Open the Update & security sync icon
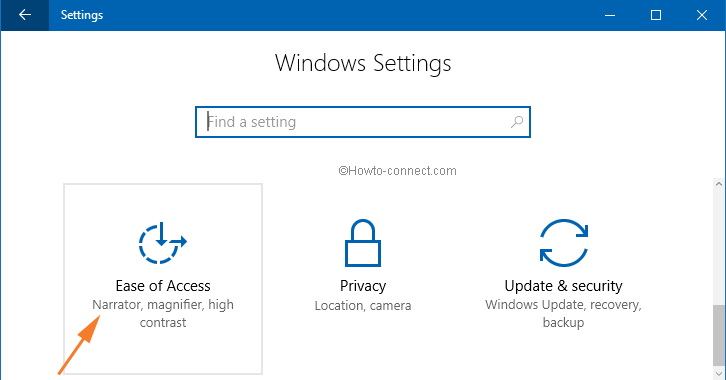The image size is (726, 380). click(x=563, y=243)
